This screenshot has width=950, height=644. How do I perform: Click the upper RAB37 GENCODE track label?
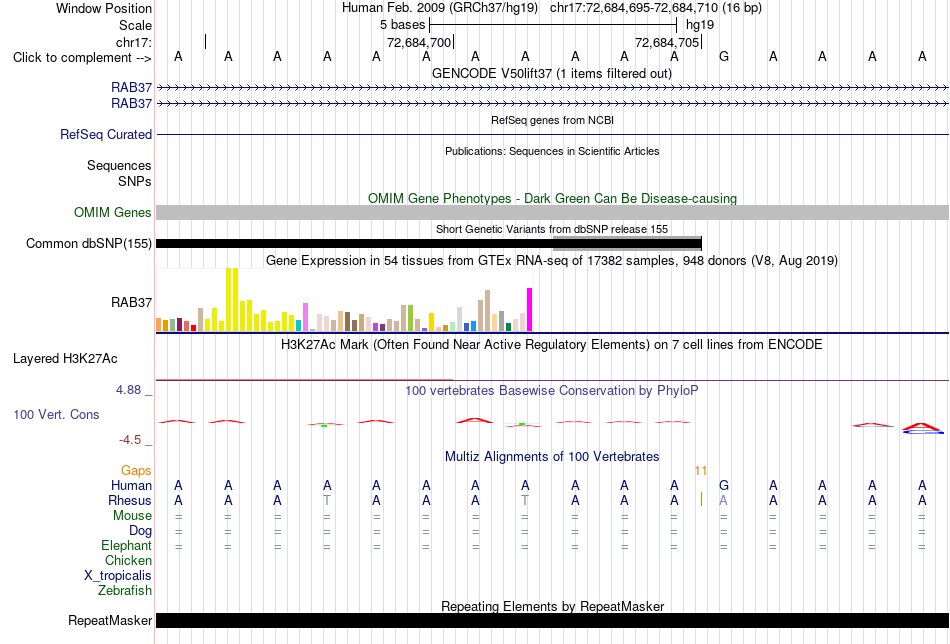coord(131,88)
